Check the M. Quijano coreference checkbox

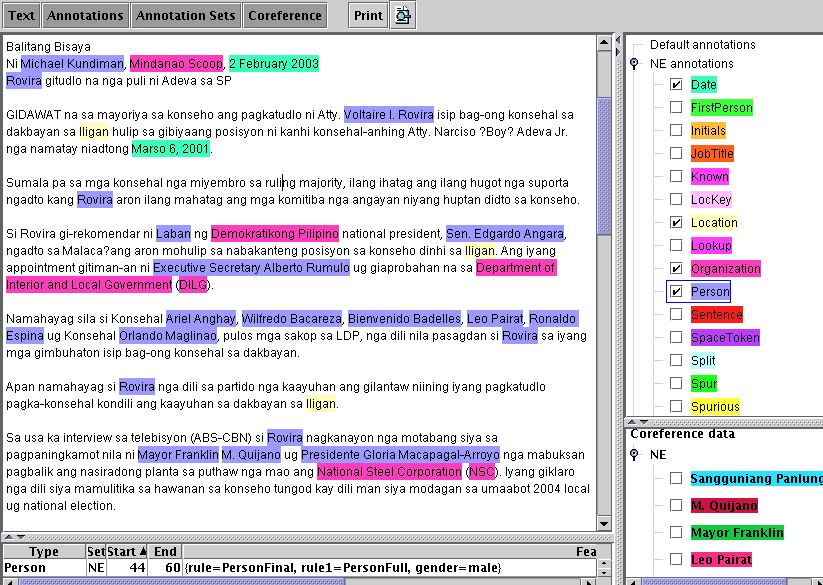click(676, 505)
